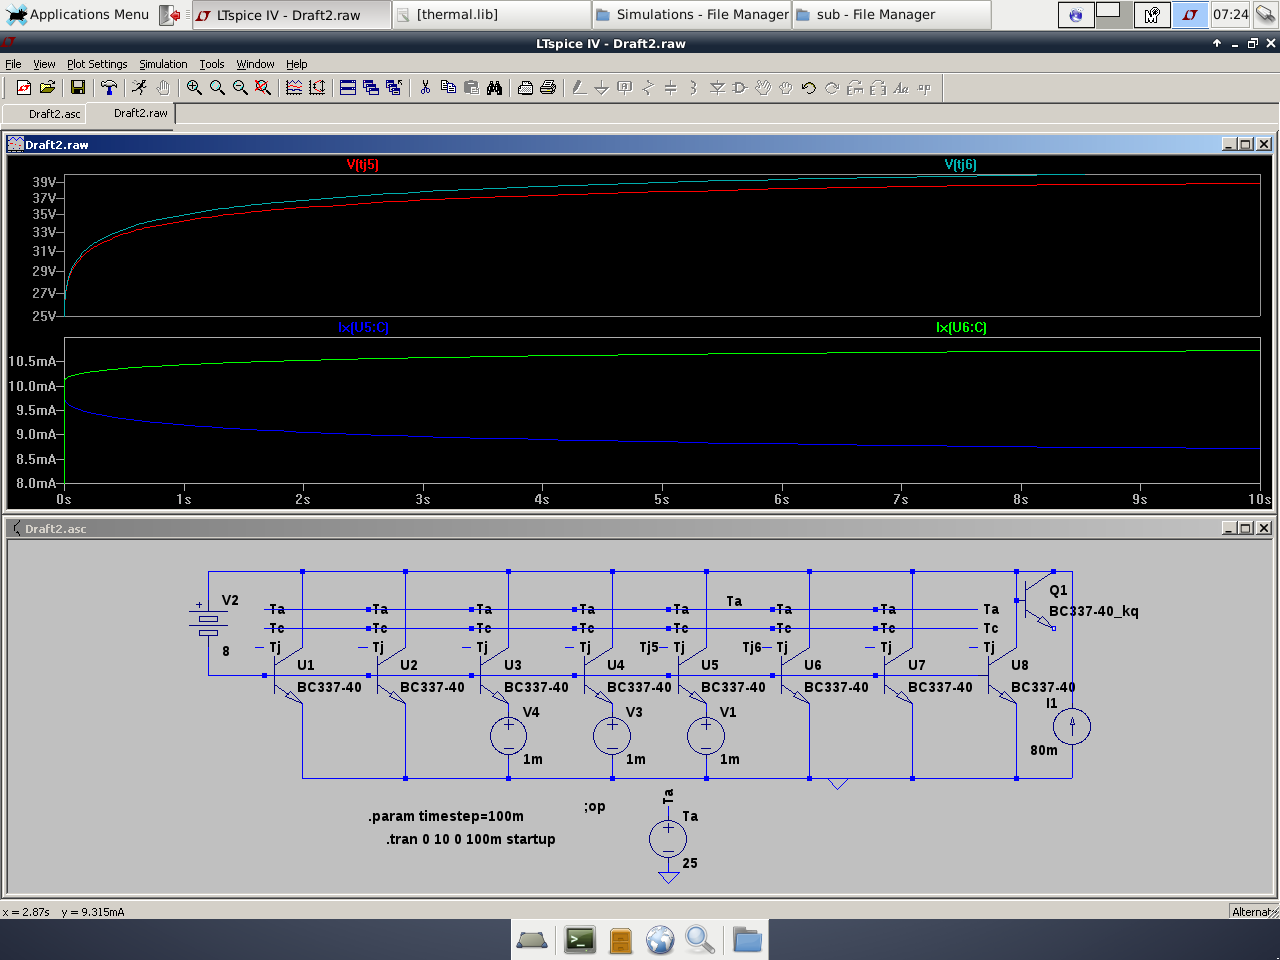The width and height of the screenshot is (1280, 960).
Task: Click the ';op' comment text in schematic
Action: 595,806
